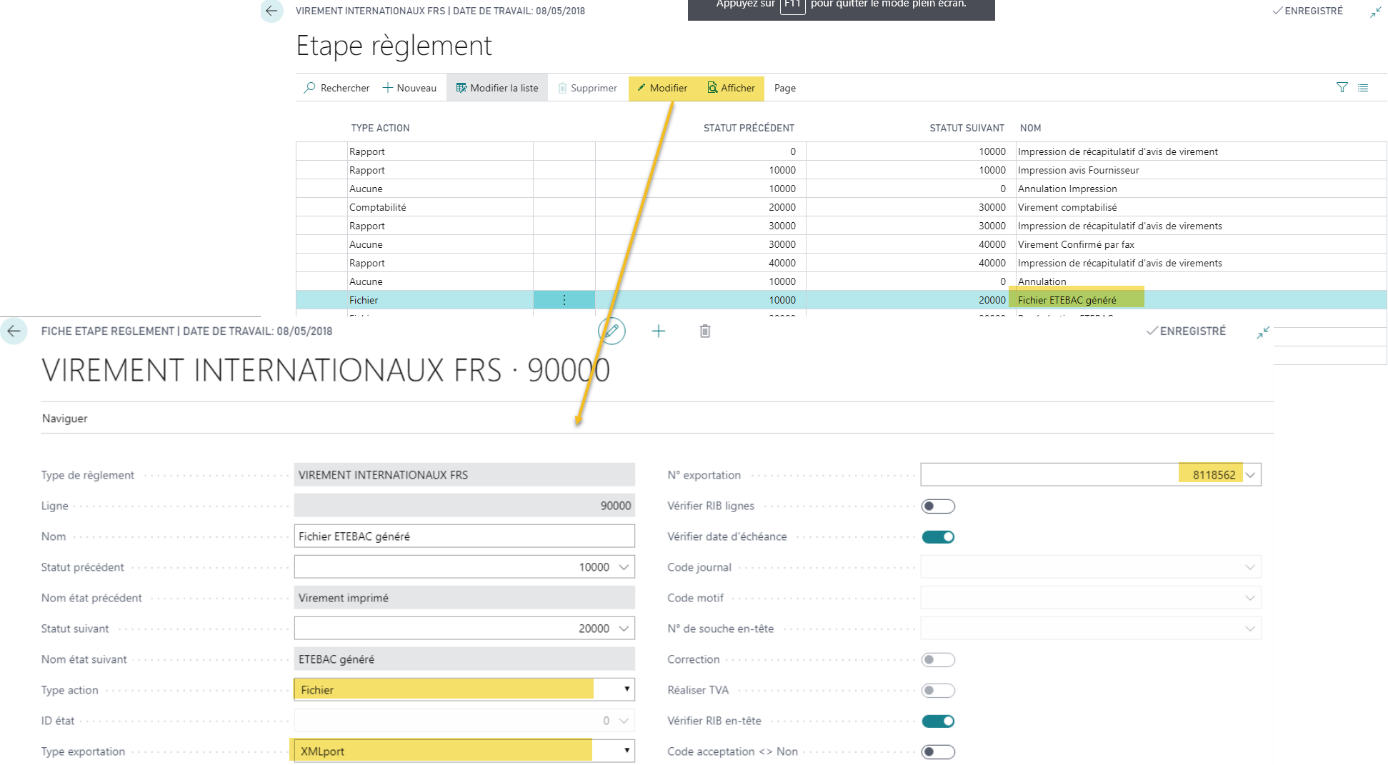Viewport: 1388px width, 765px height.
Task: Click back arrow beside VIREMENT INTERNATIONAUX FRS header
Action: 272,11
